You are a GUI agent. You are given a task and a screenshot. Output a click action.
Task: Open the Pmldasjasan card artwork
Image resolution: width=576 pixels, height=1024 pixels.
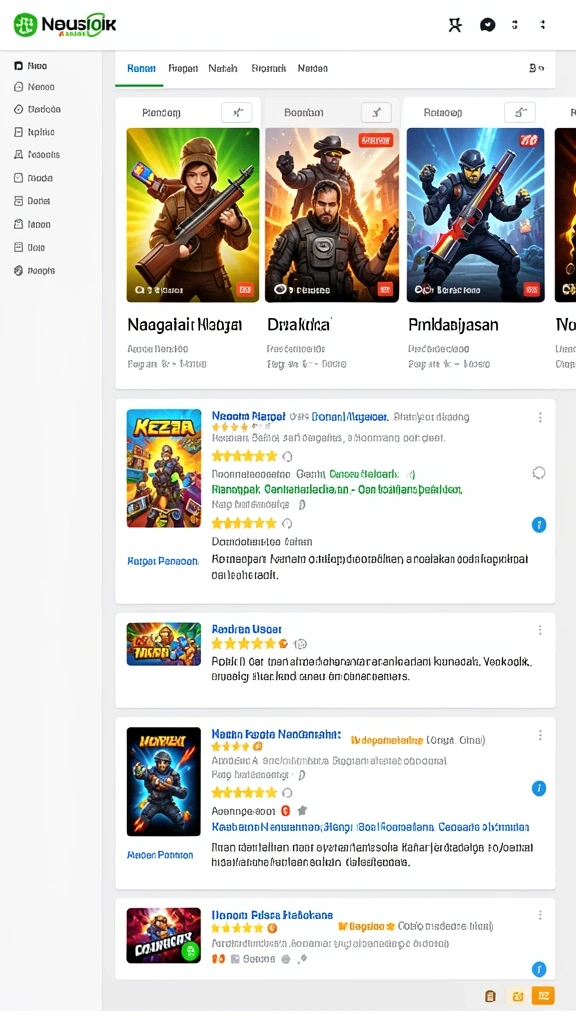475,215
